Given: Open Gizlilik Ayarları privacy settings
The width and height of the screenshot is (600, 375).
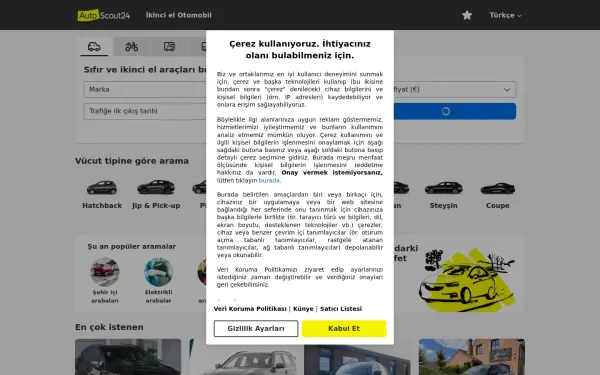Looking at the screenshot, I should 256,329.
